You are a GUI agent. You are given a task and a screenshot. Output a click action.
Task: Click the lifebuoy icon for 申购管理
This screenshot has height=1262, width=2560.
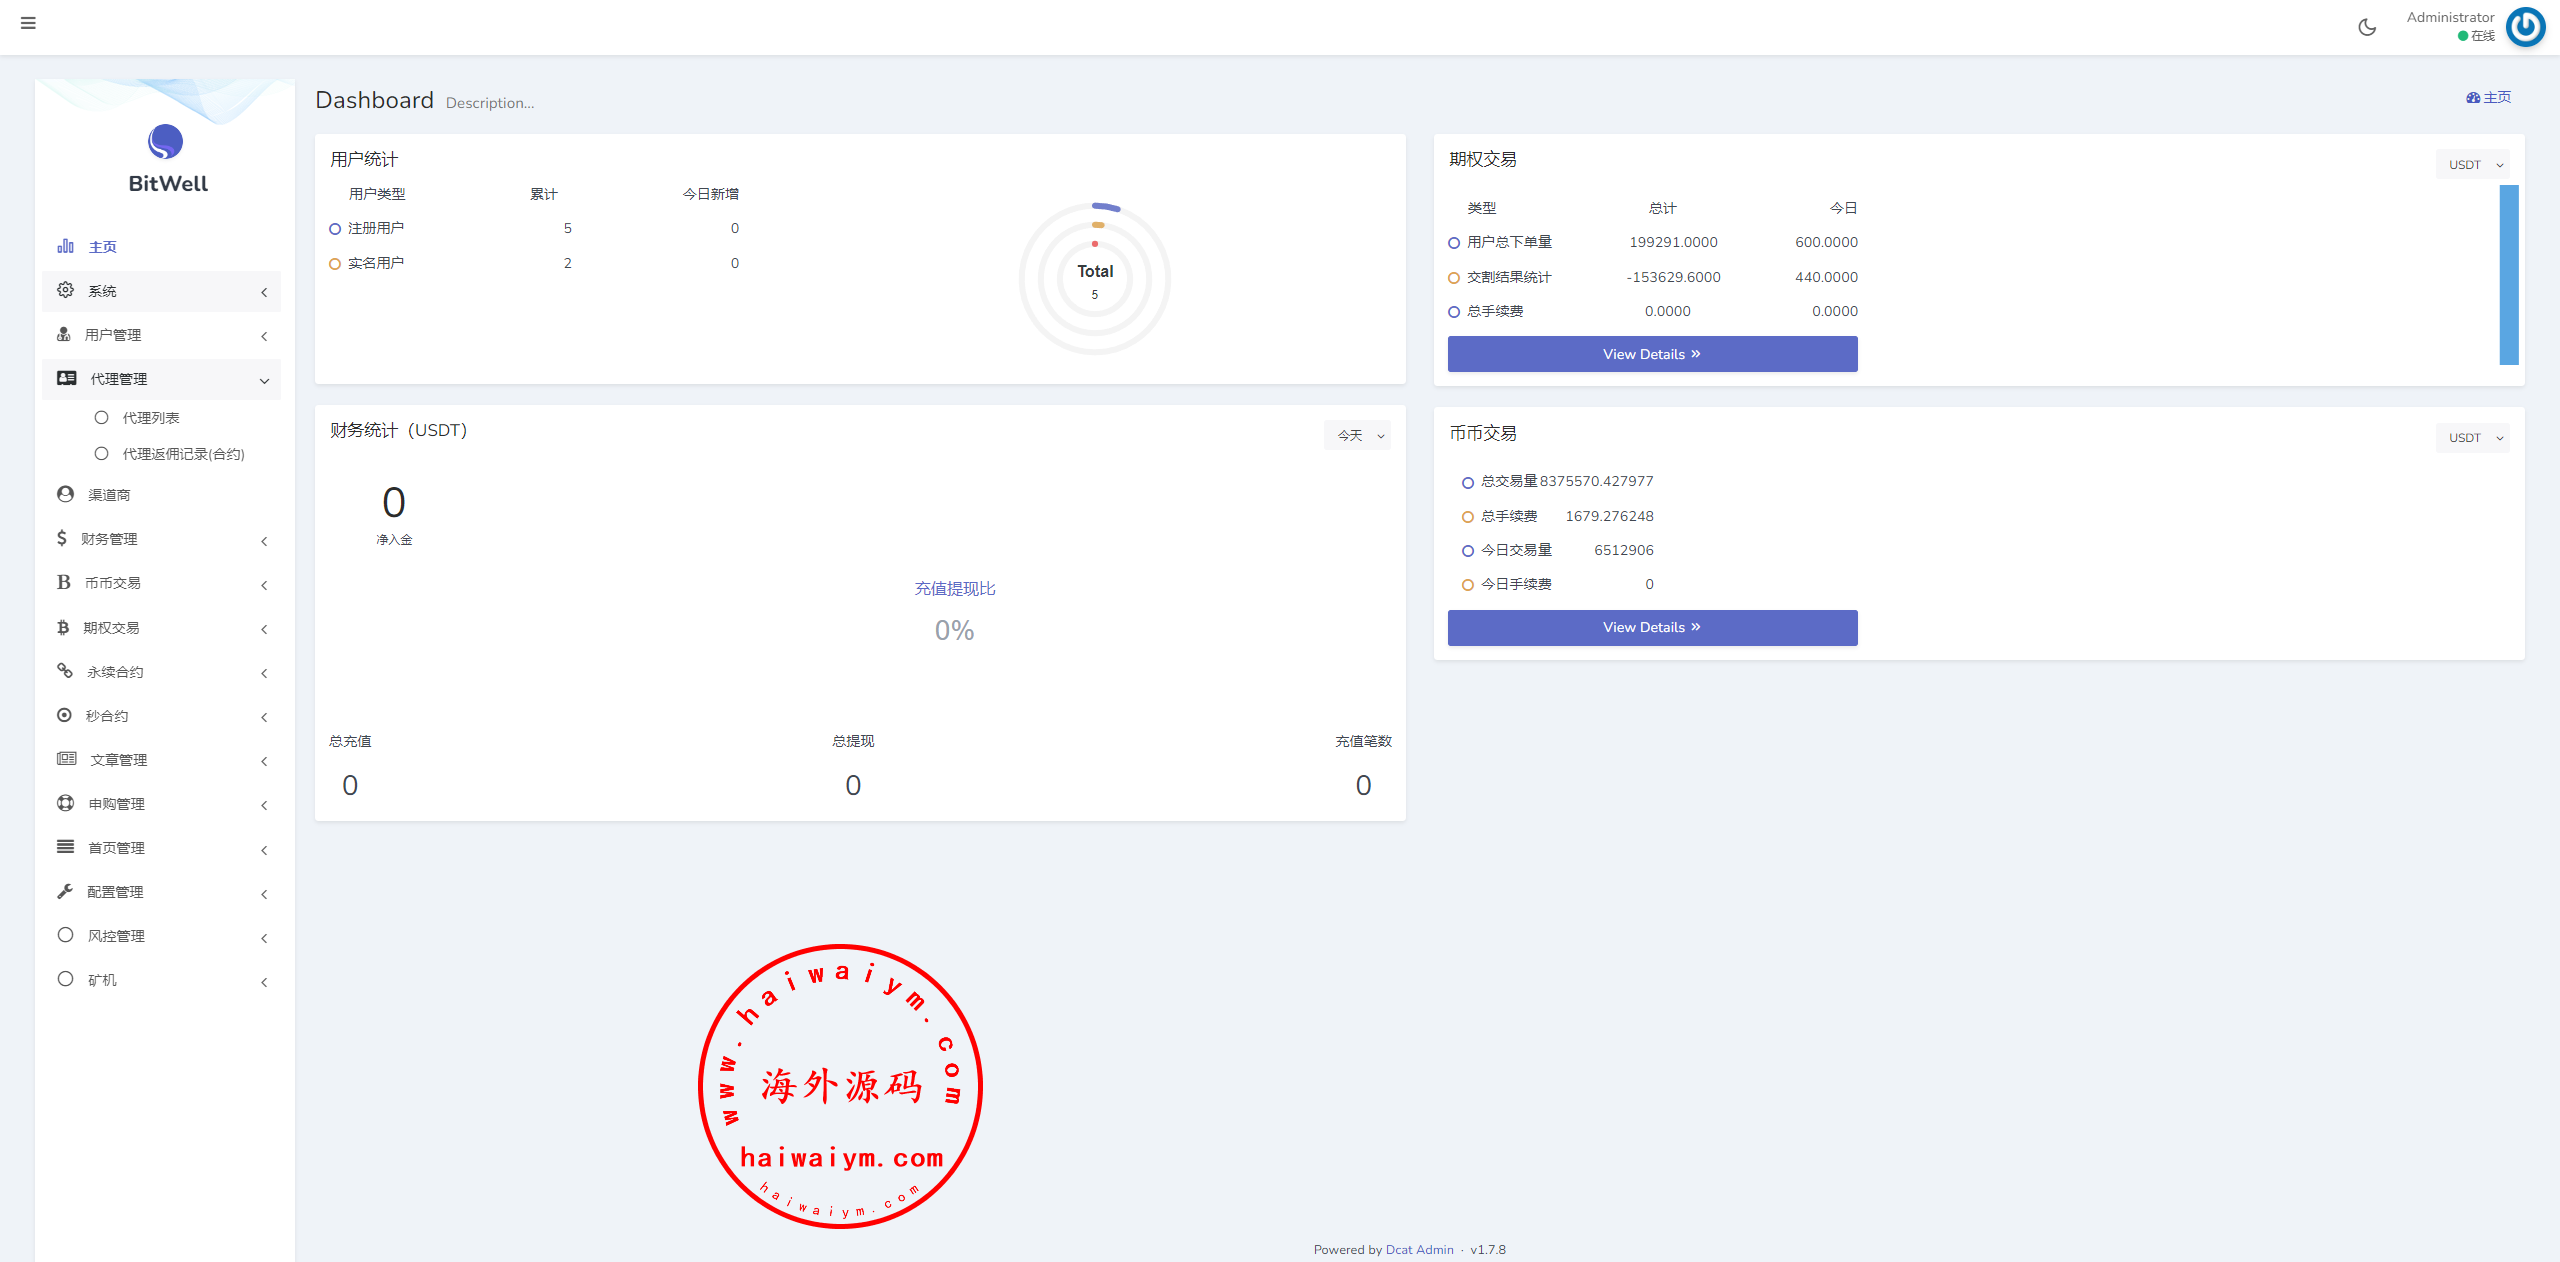(66, 803)
